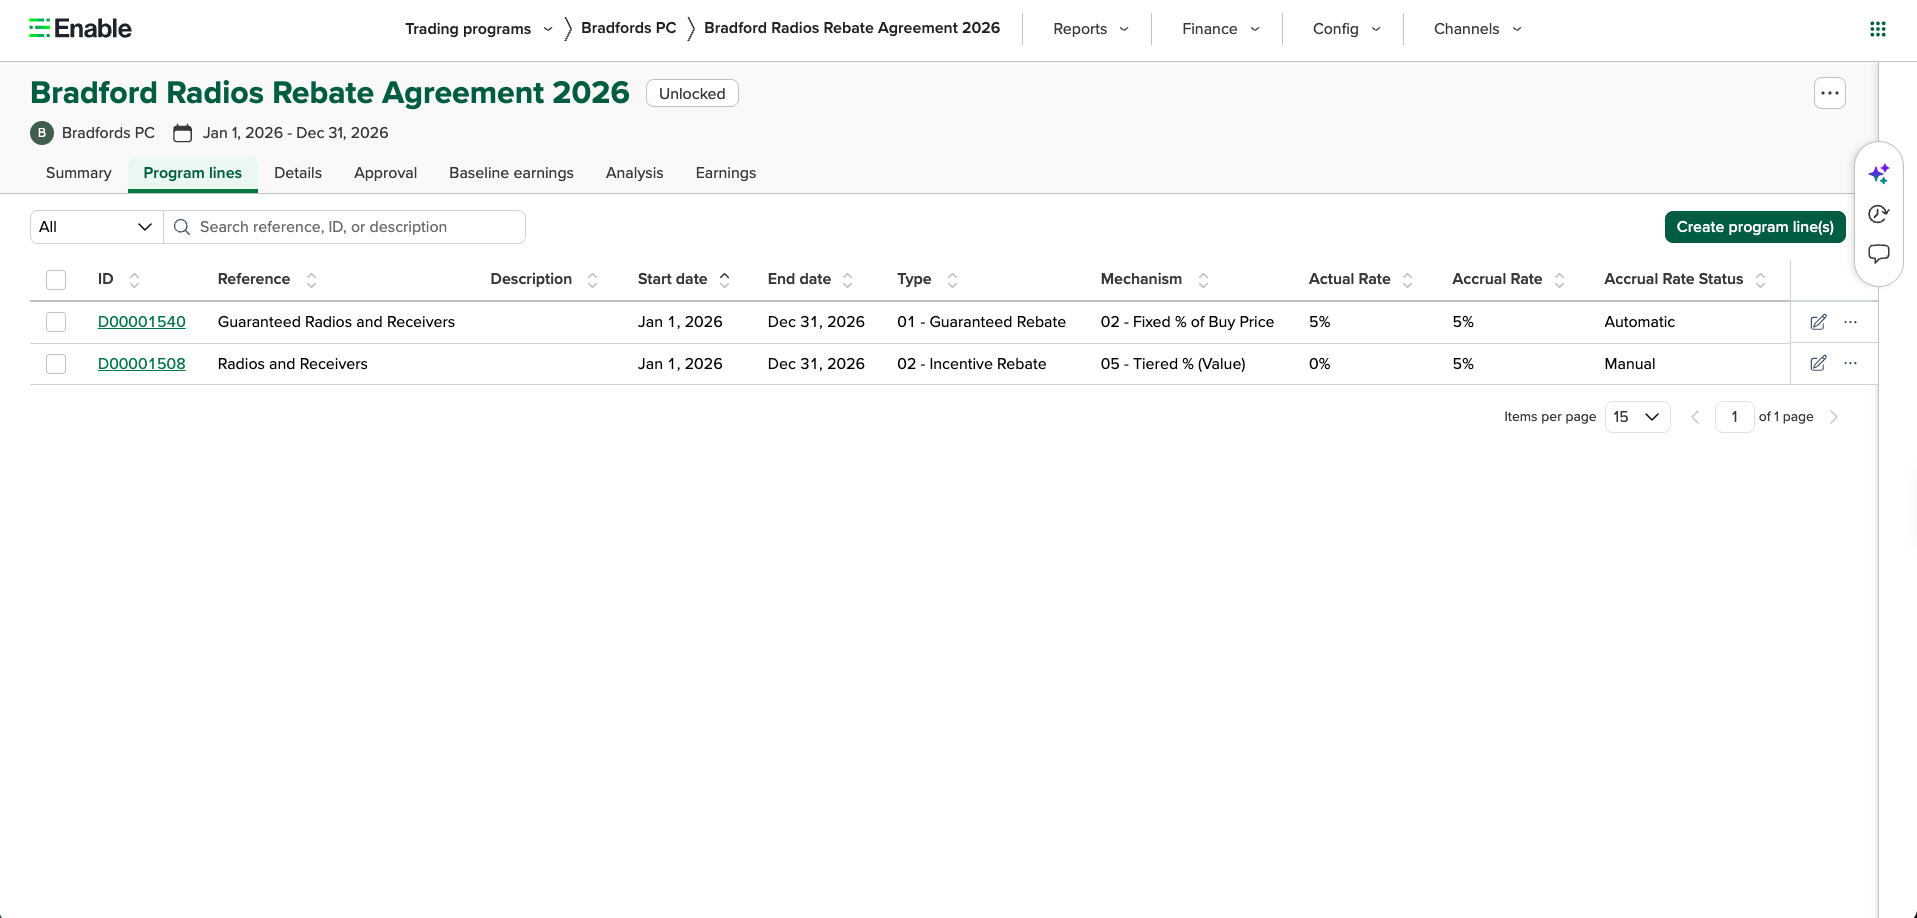Go to previous page arrow
Viewport: 1917px width, 918px height.
(x=1695, y=417)
